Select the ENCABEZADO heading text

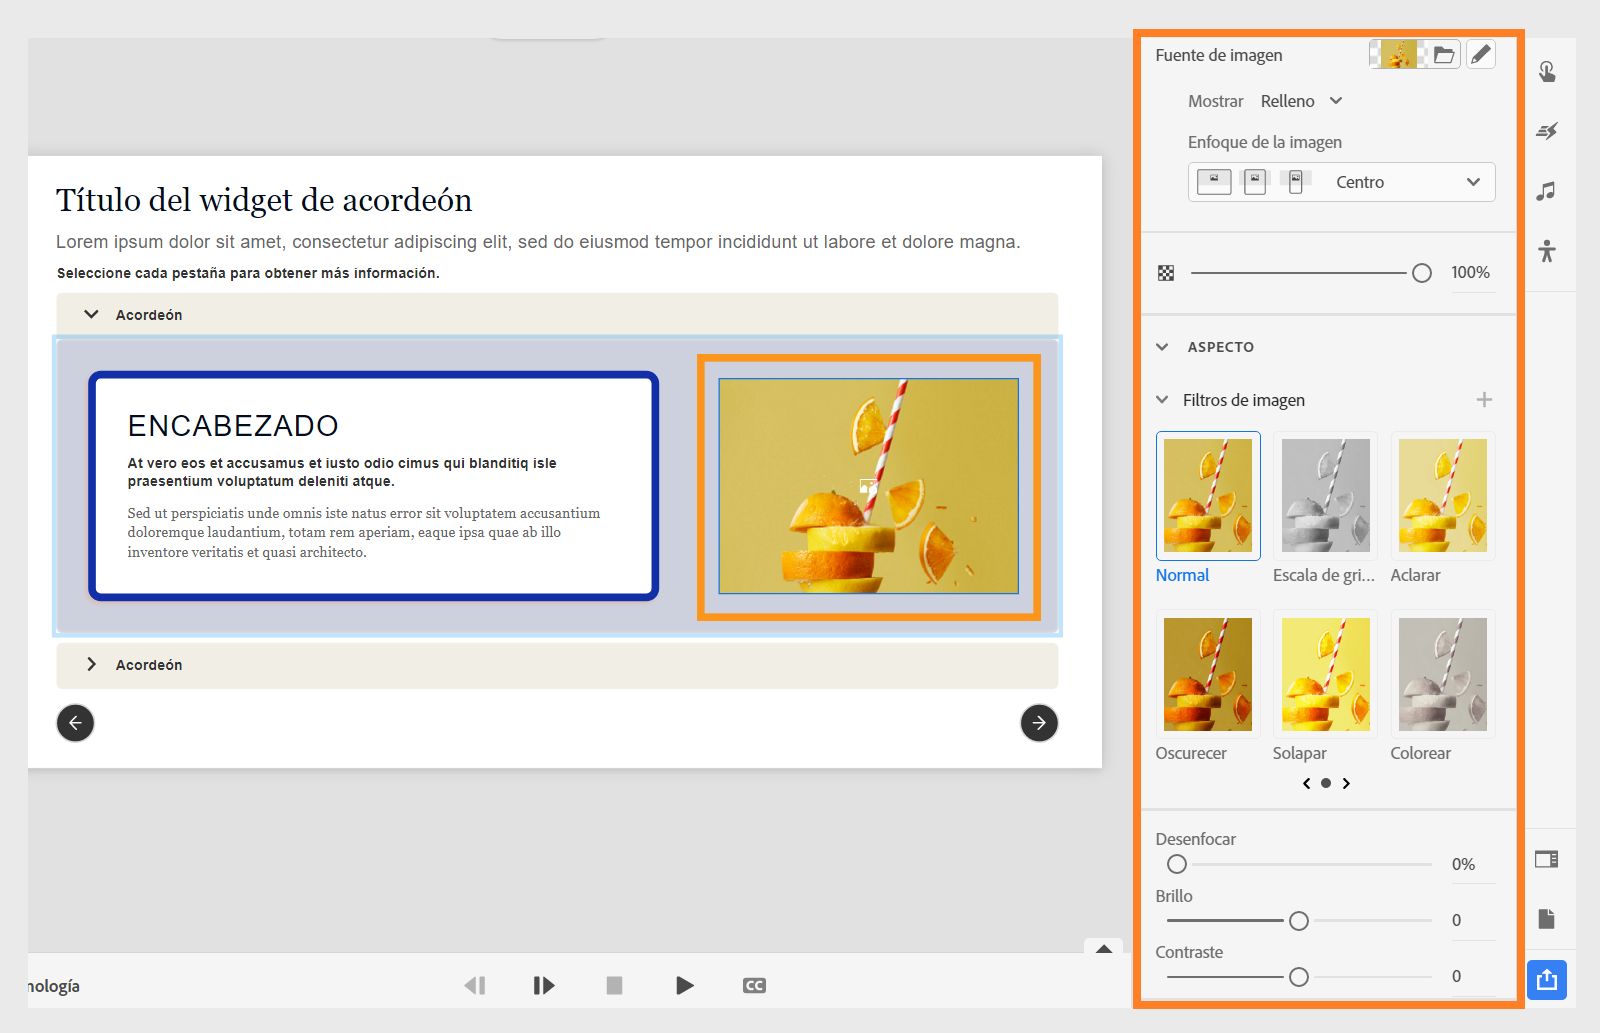click(233, 426)
